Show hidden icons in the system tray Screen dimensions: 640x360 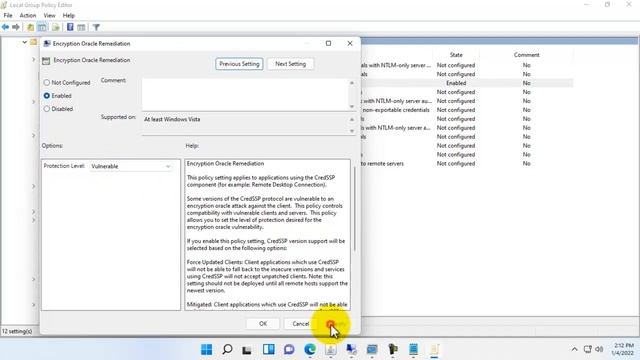tap(574, 349)
